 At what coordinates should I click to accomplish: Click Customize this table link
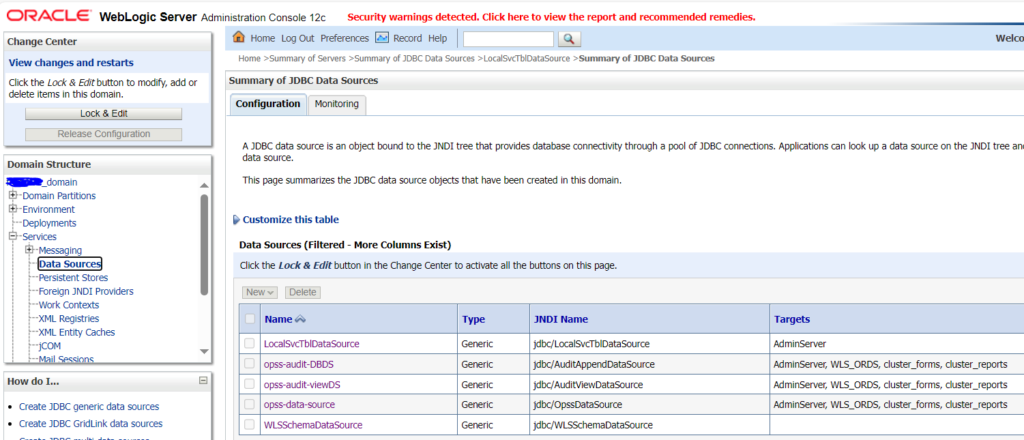click(291, 220)
